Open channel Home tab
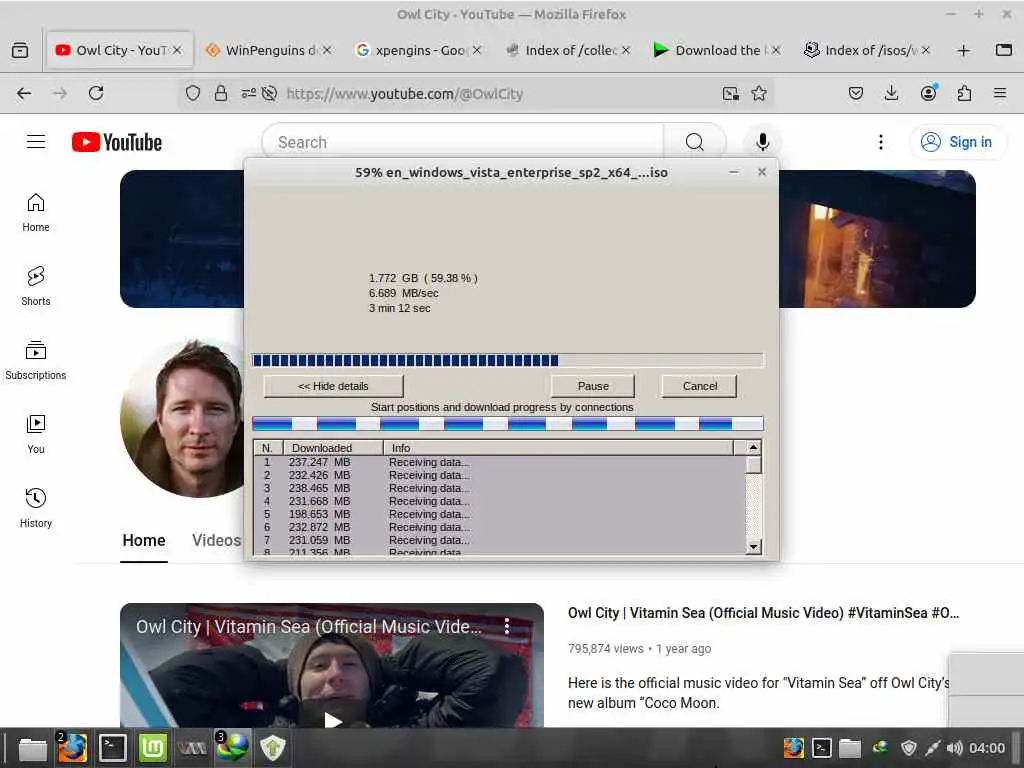 point(144,541)
